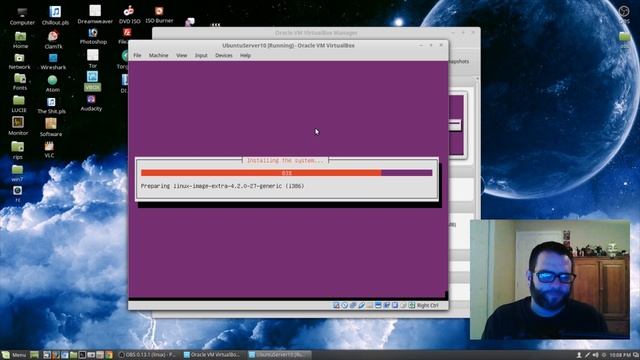The width and height of the screenshot is (640, 360).
Task: Launch the Software desktop icon
Action: (x=51, y=128)
